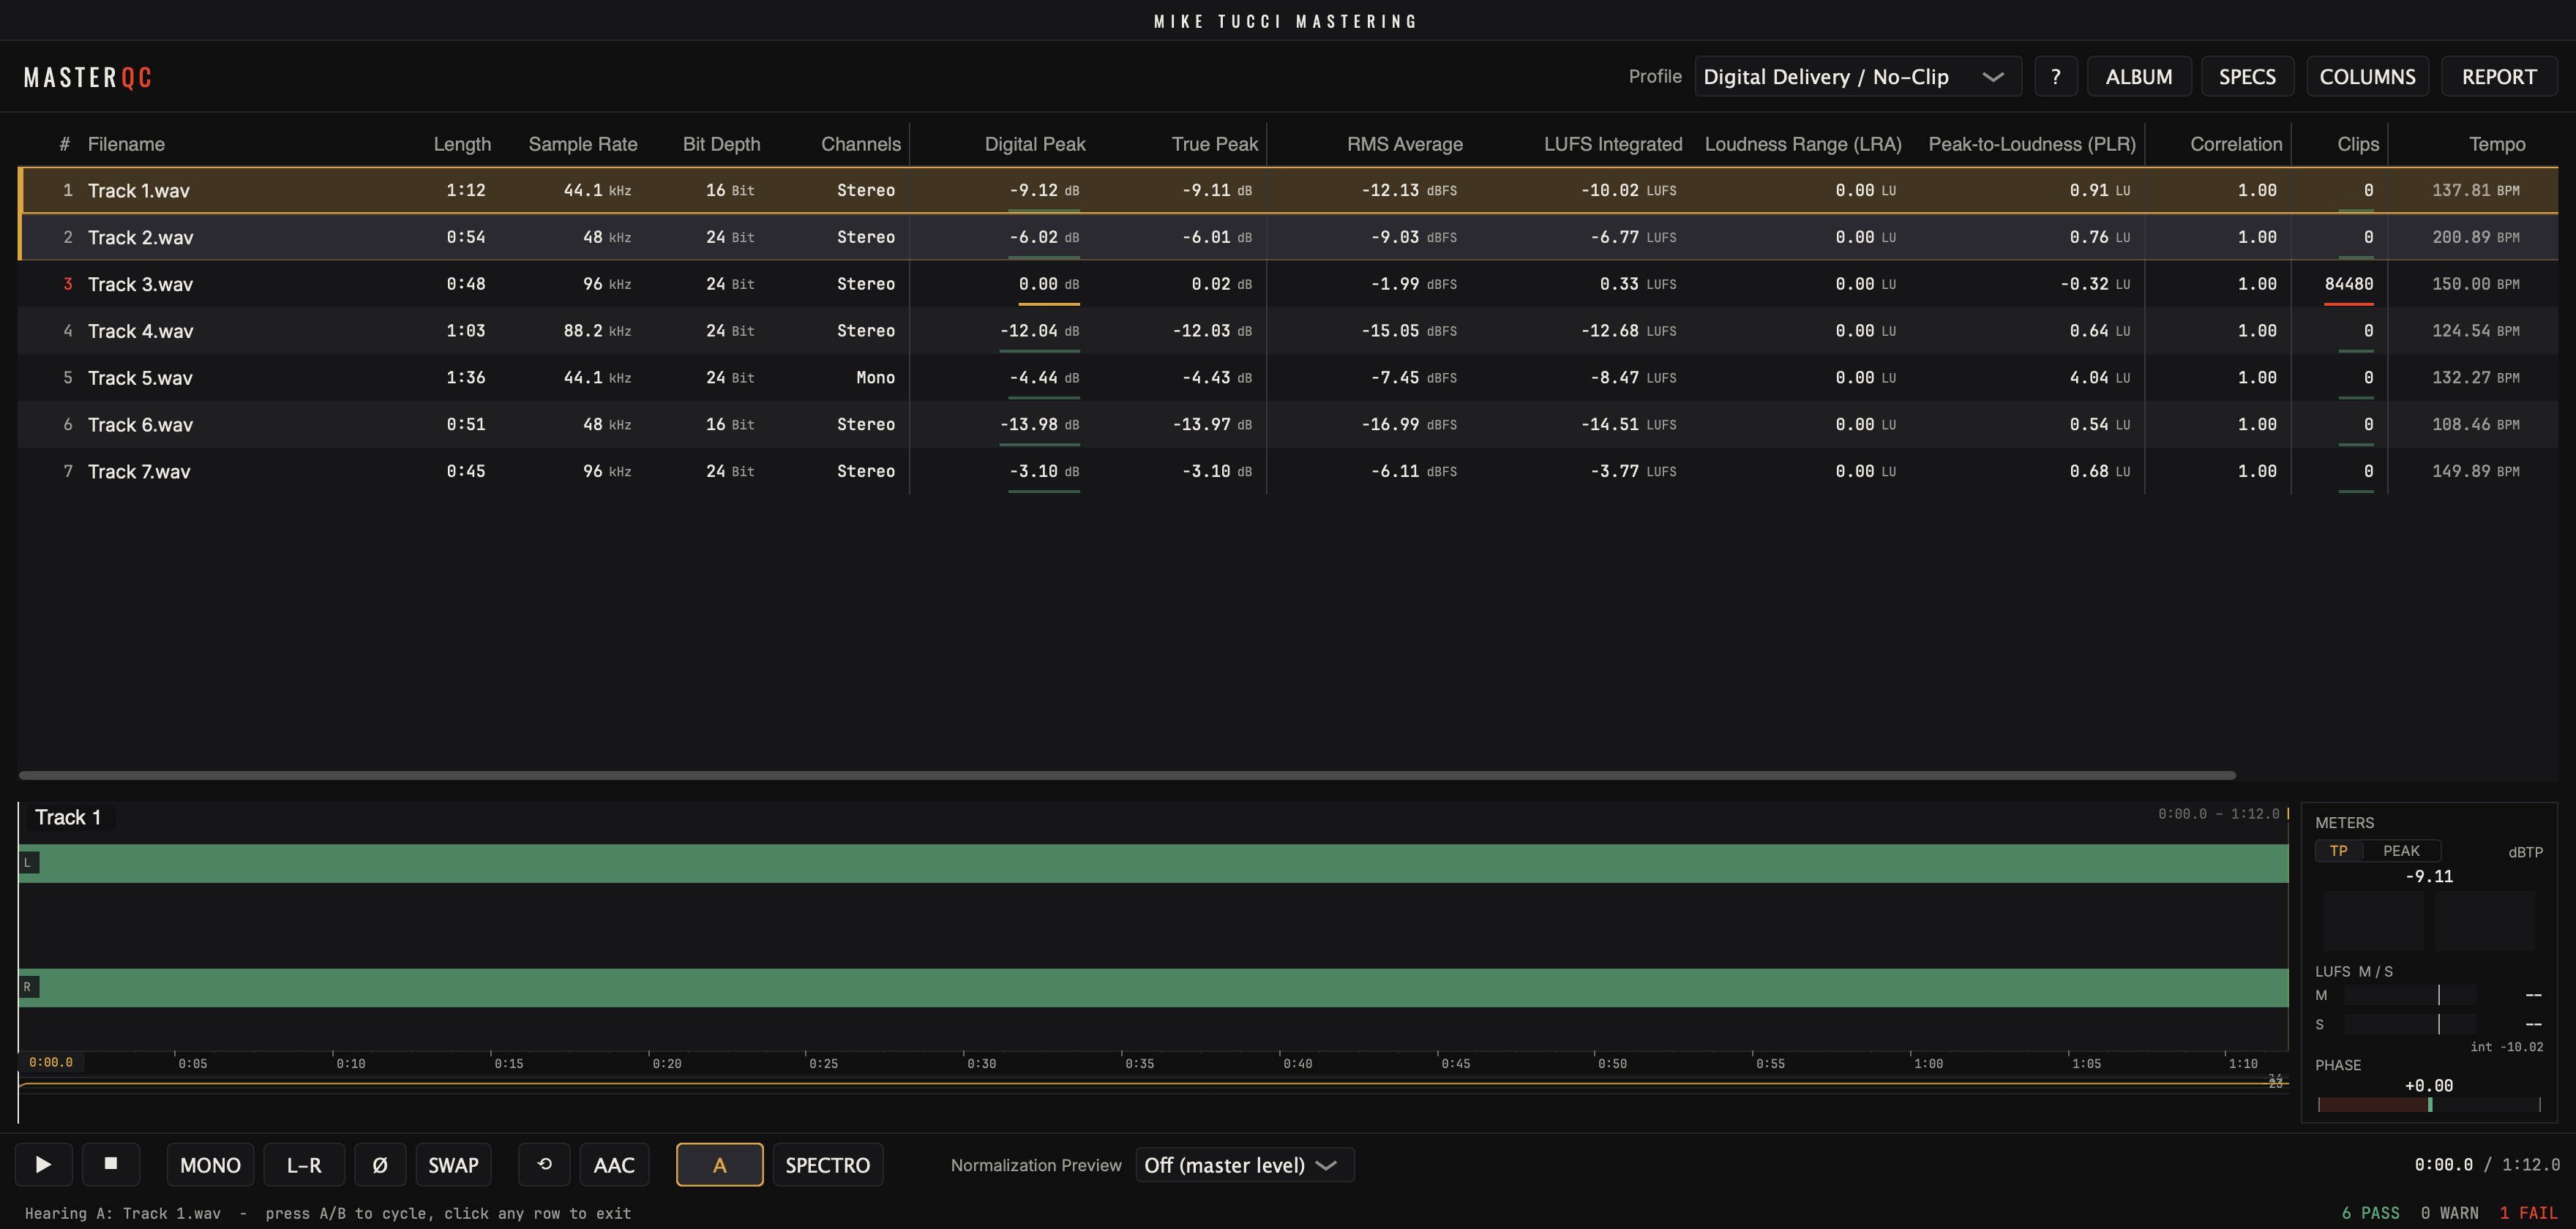Screen dimensions: 2576x1229
Task: Click the 200.89 BPM tempo value
Action: click(x=2475, y=237)
